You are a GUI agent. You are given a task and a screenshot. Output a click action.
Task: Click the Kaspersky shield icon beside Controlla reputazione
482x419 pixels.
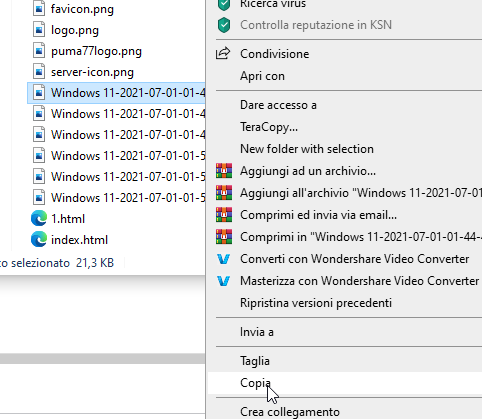pyautogui.click(x=224, y=25)
